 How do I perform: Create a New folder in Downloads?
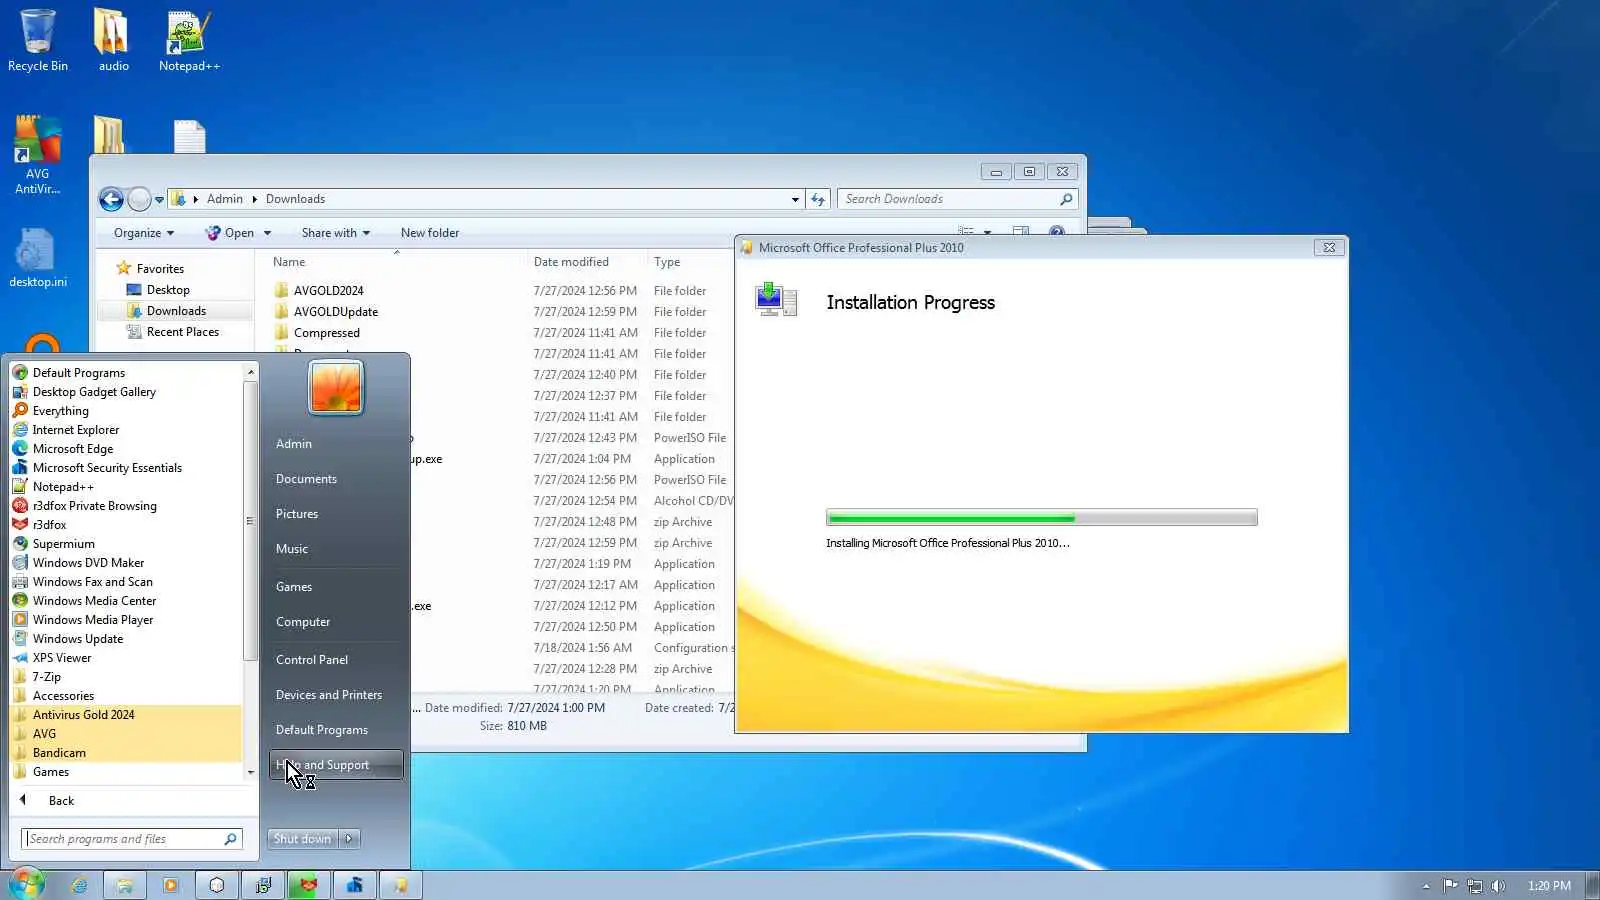click(x=430, y=233)
